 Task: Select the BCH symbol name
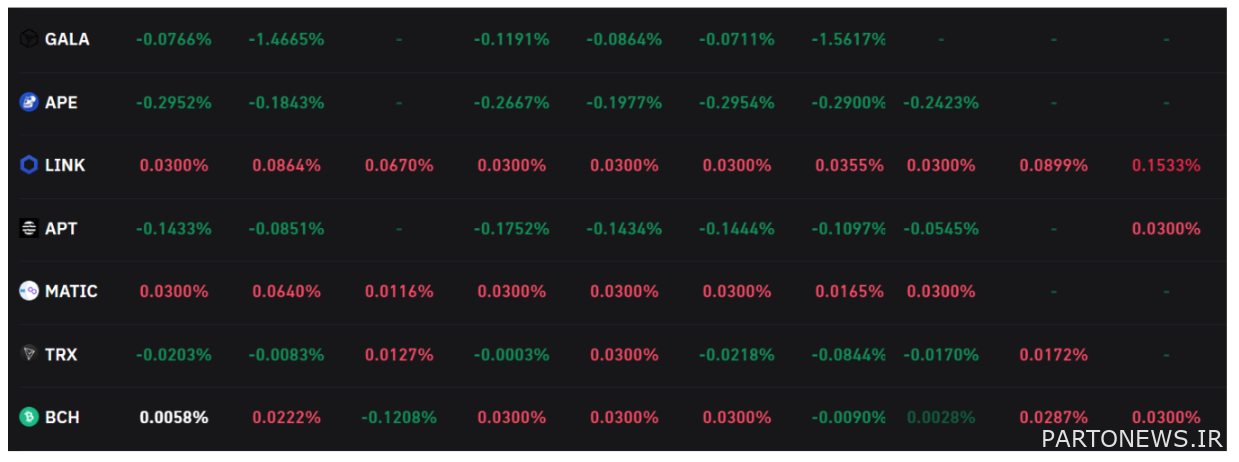62,417
